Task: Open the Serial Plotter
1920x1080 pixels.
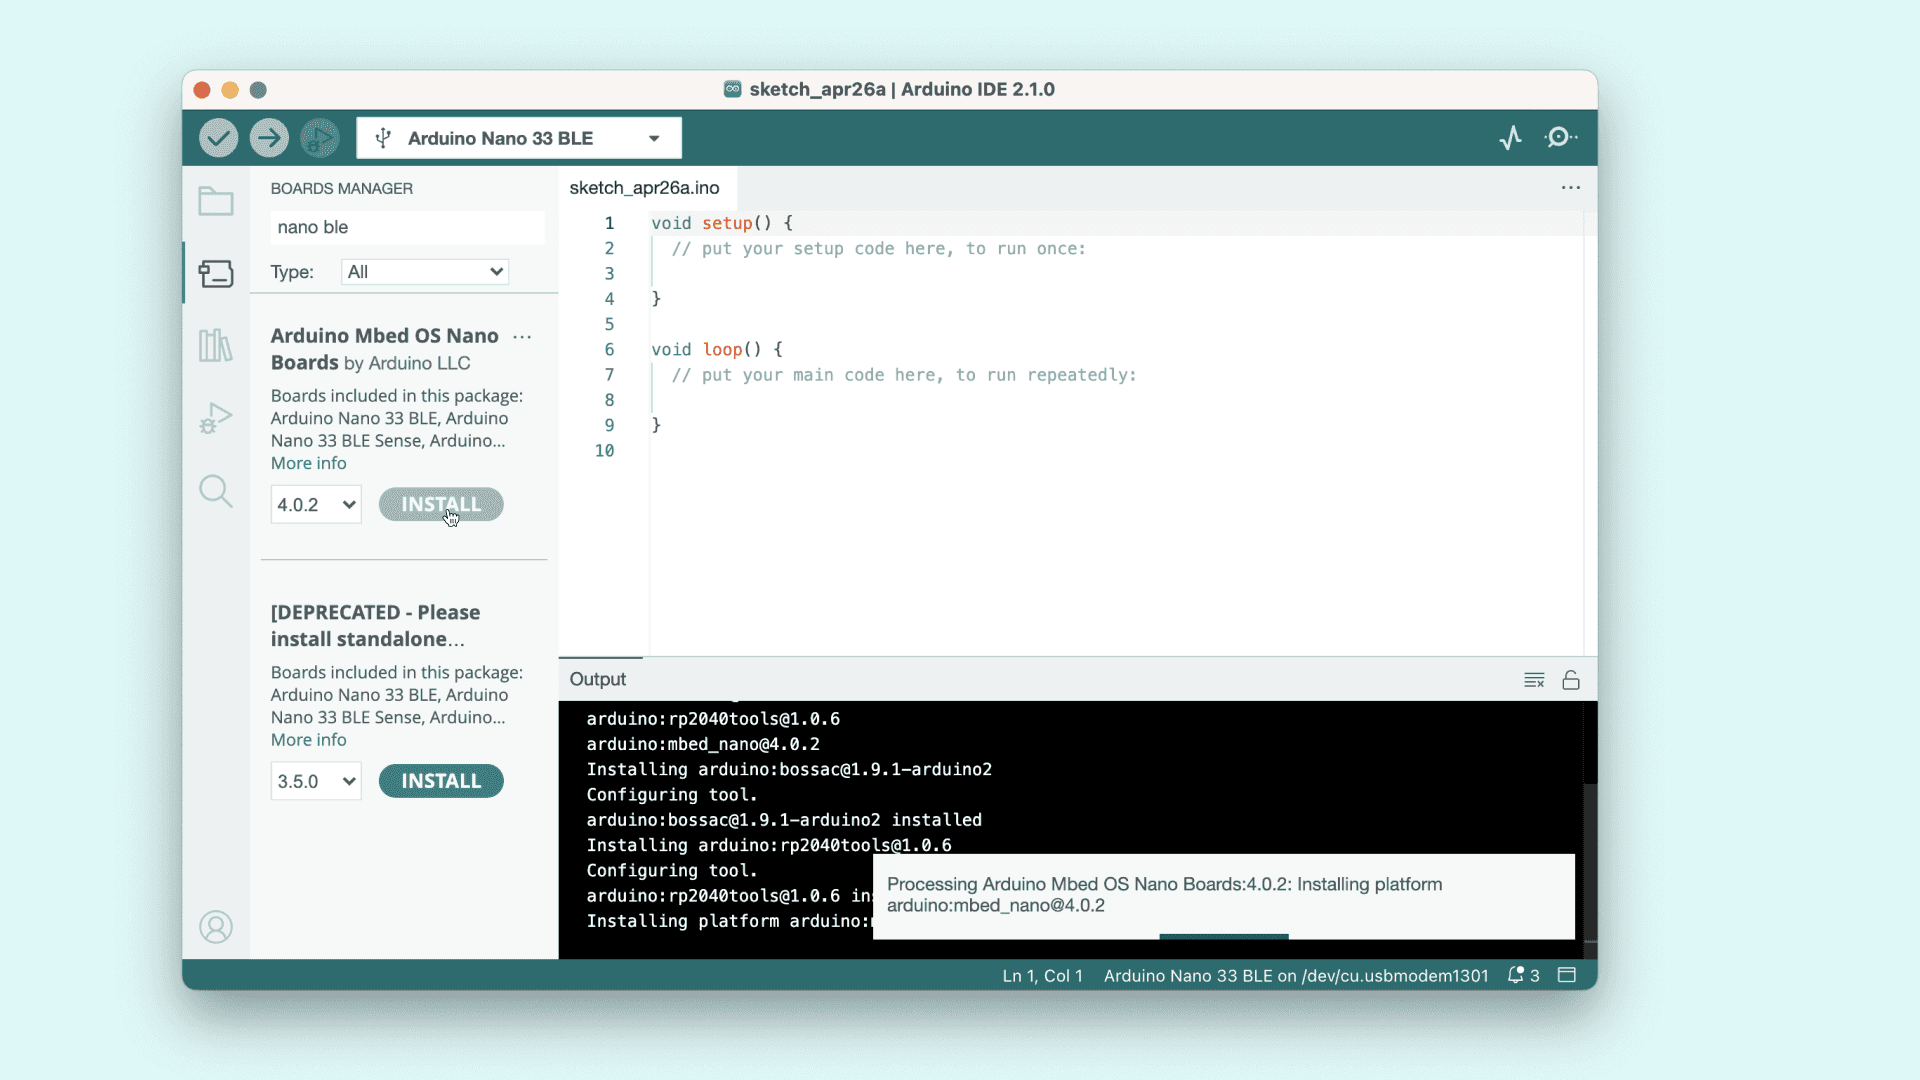Action: pos(1510,138)
